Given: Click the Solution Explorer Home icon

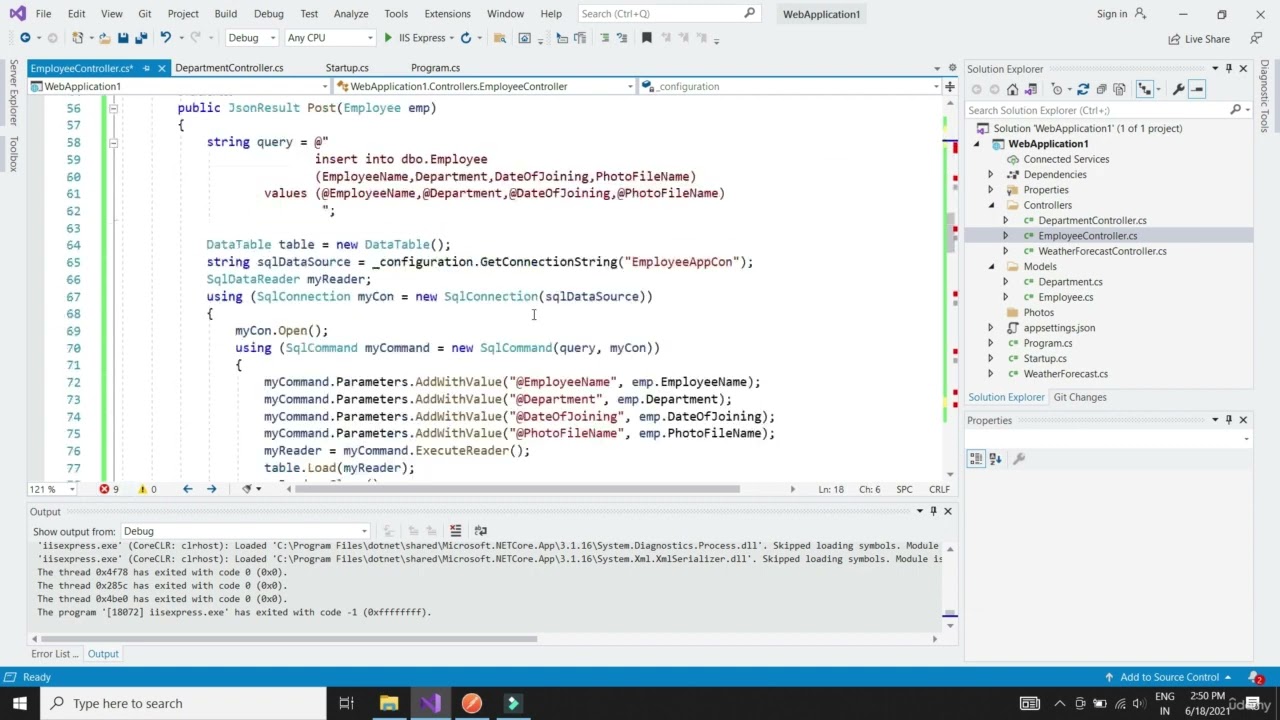Looking at the screenshot, I should click(1013, 90).
